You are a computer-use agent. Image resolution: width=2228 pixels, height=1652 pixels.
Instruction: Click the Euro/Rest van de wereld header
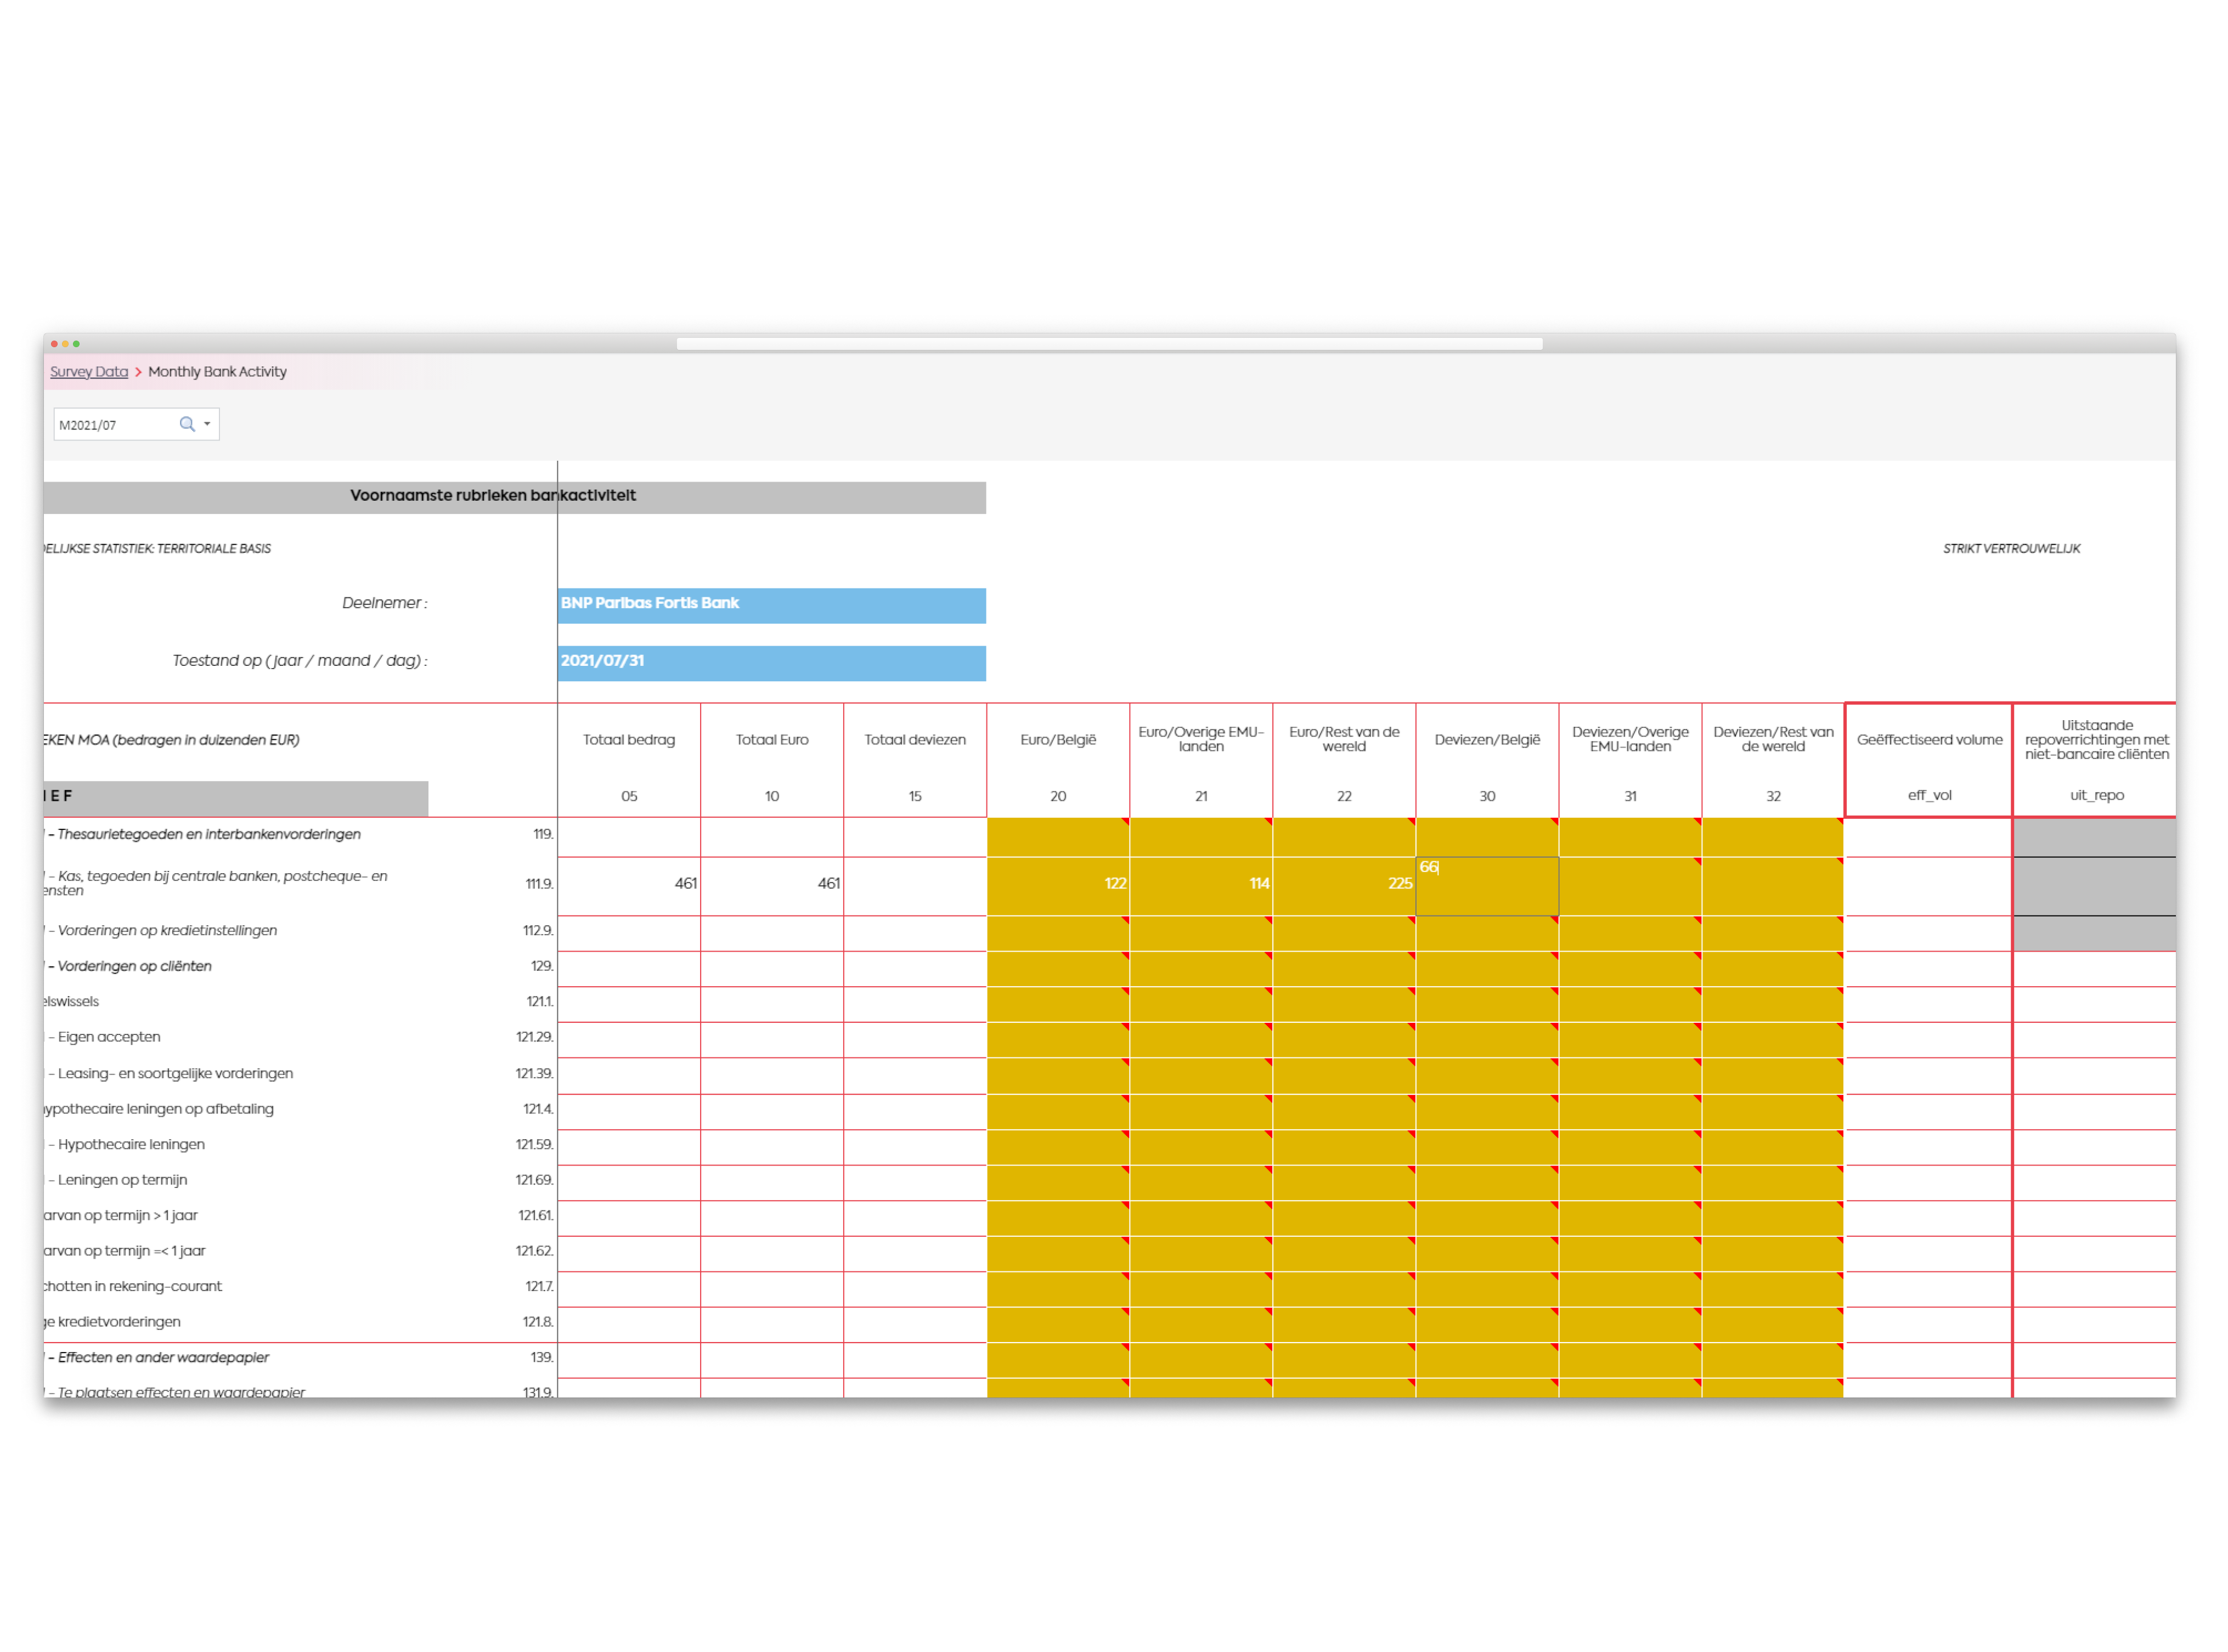[x=1344, y=739]
